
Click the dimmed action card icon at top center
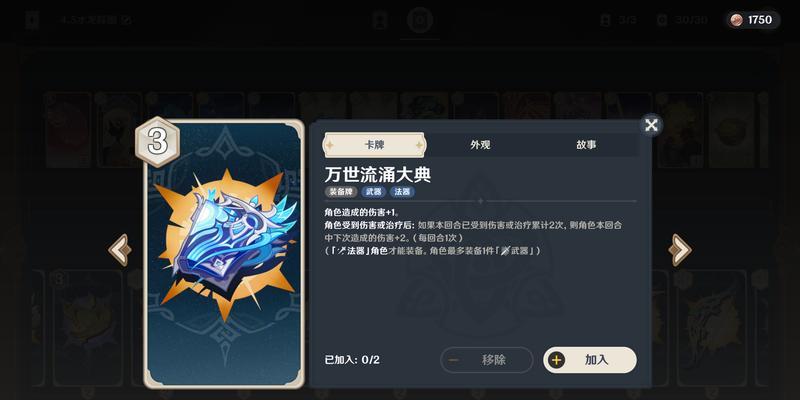[x=419, y=20]
